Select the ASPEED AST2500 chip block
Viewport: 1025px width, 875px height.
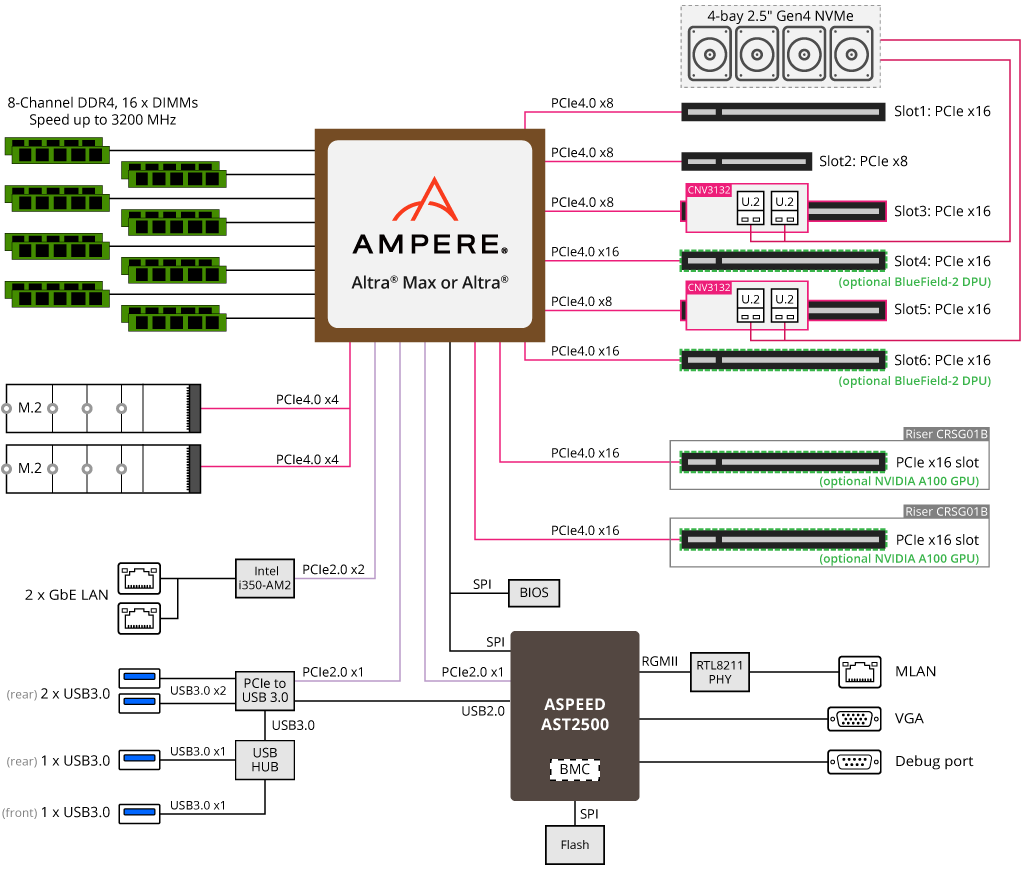[x=574, y=714]
